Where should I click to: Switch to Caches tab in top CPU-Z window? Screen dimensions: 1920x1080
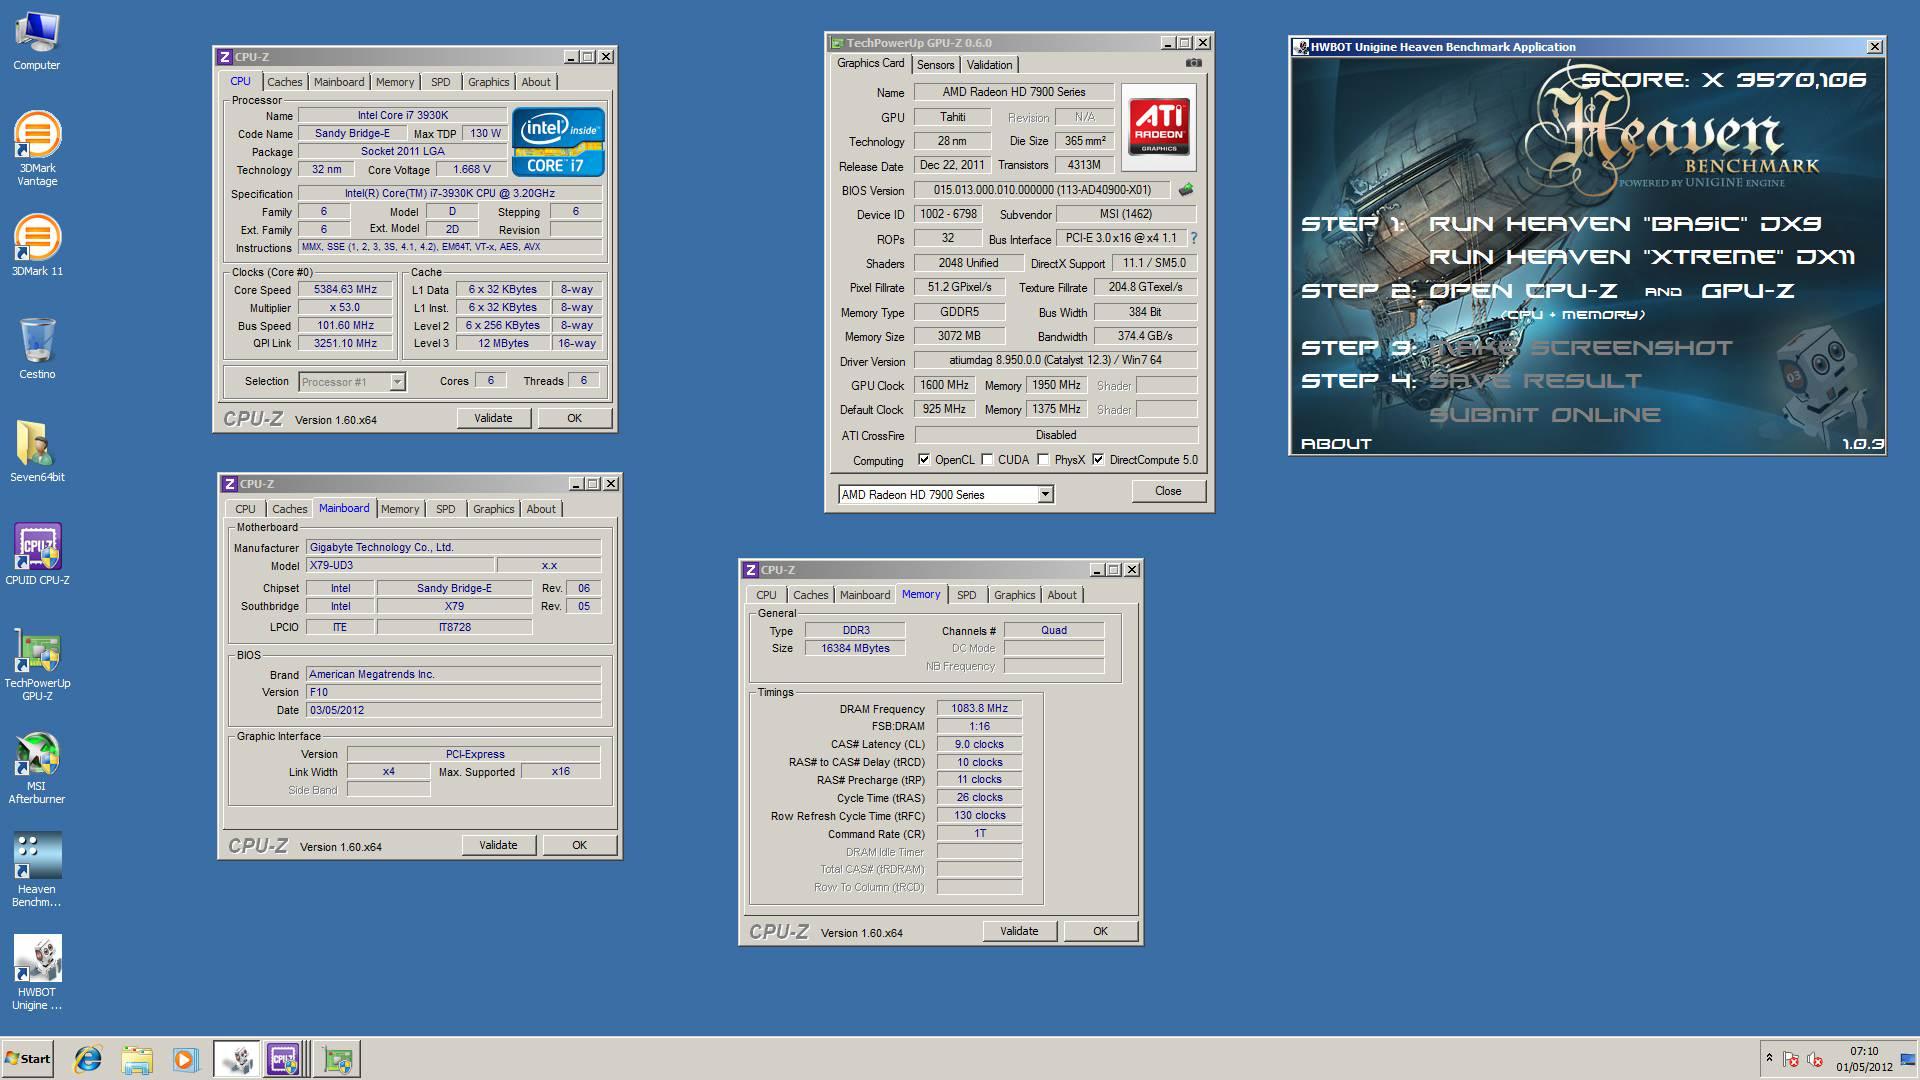[x=284, y=82]
